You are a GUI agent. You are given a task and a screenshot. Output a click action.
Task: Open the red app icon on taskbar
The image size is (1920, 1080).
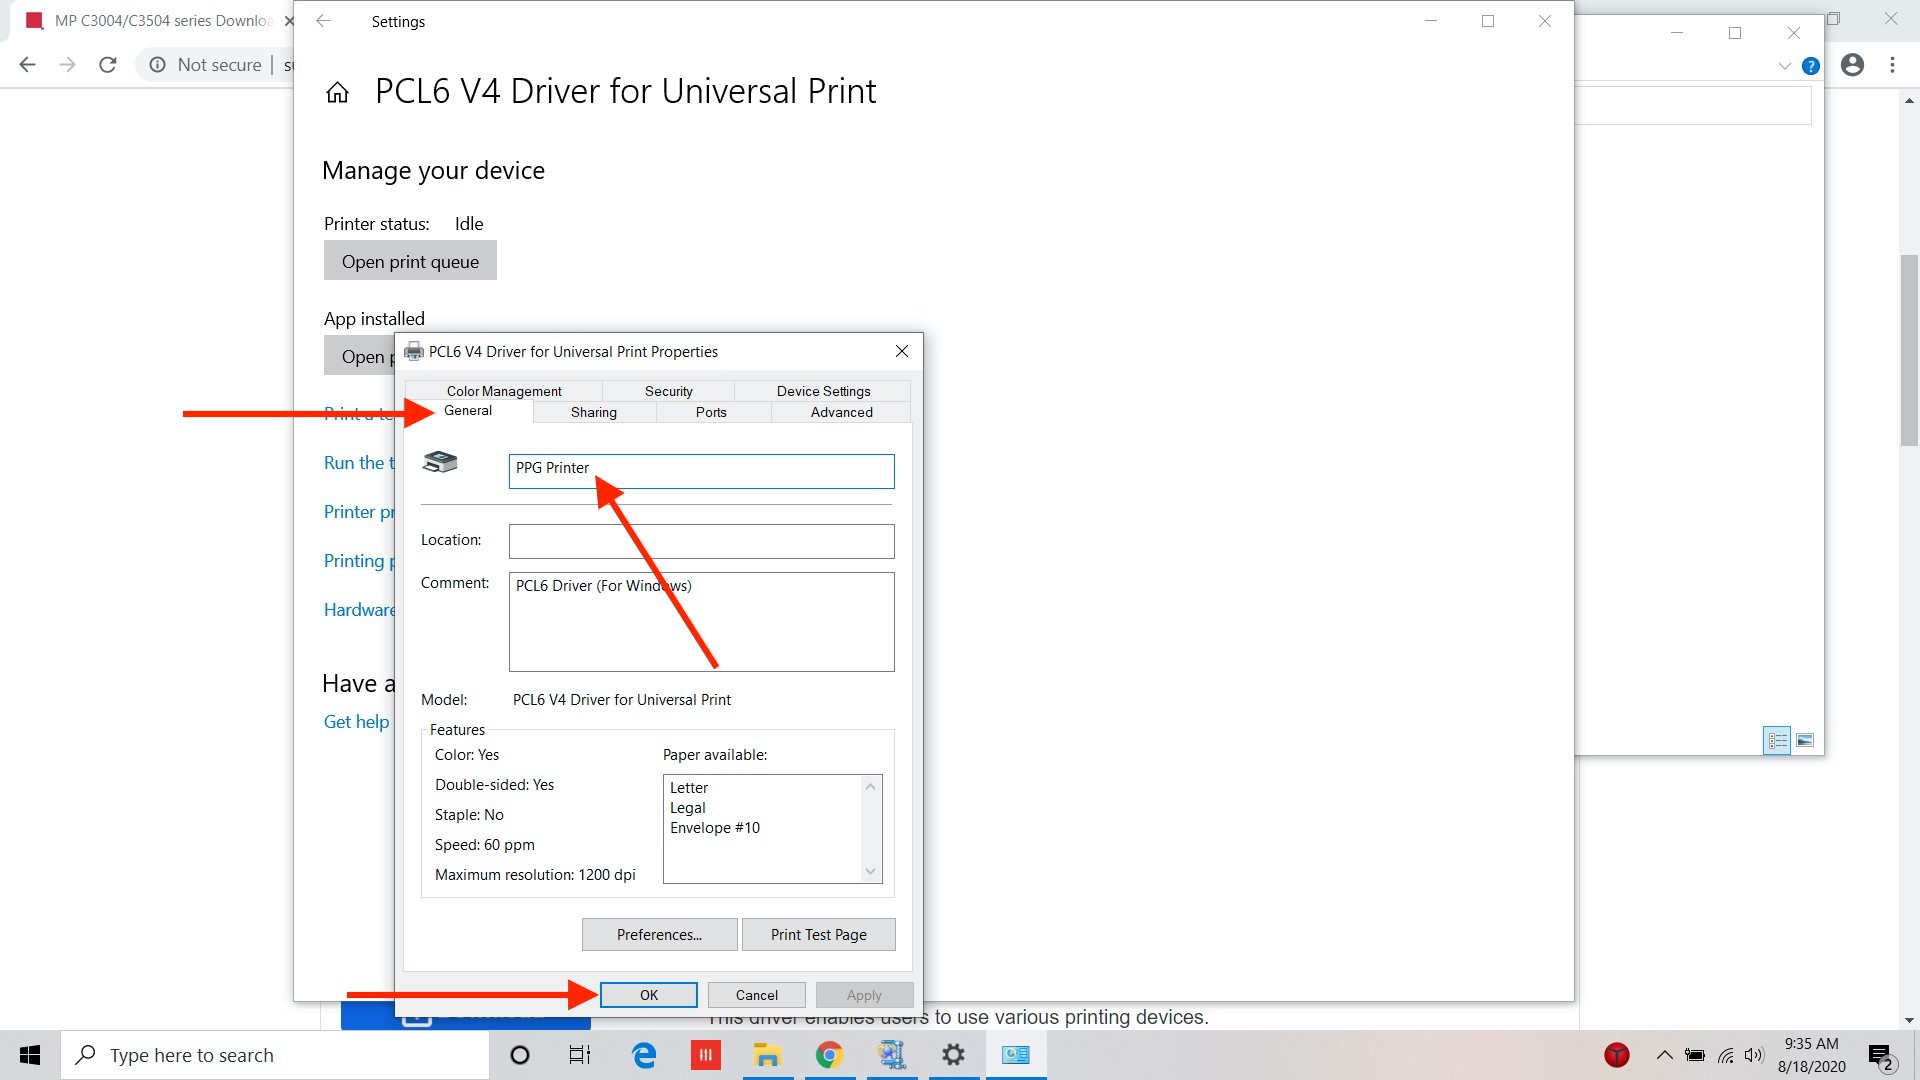pos(705,1055)
